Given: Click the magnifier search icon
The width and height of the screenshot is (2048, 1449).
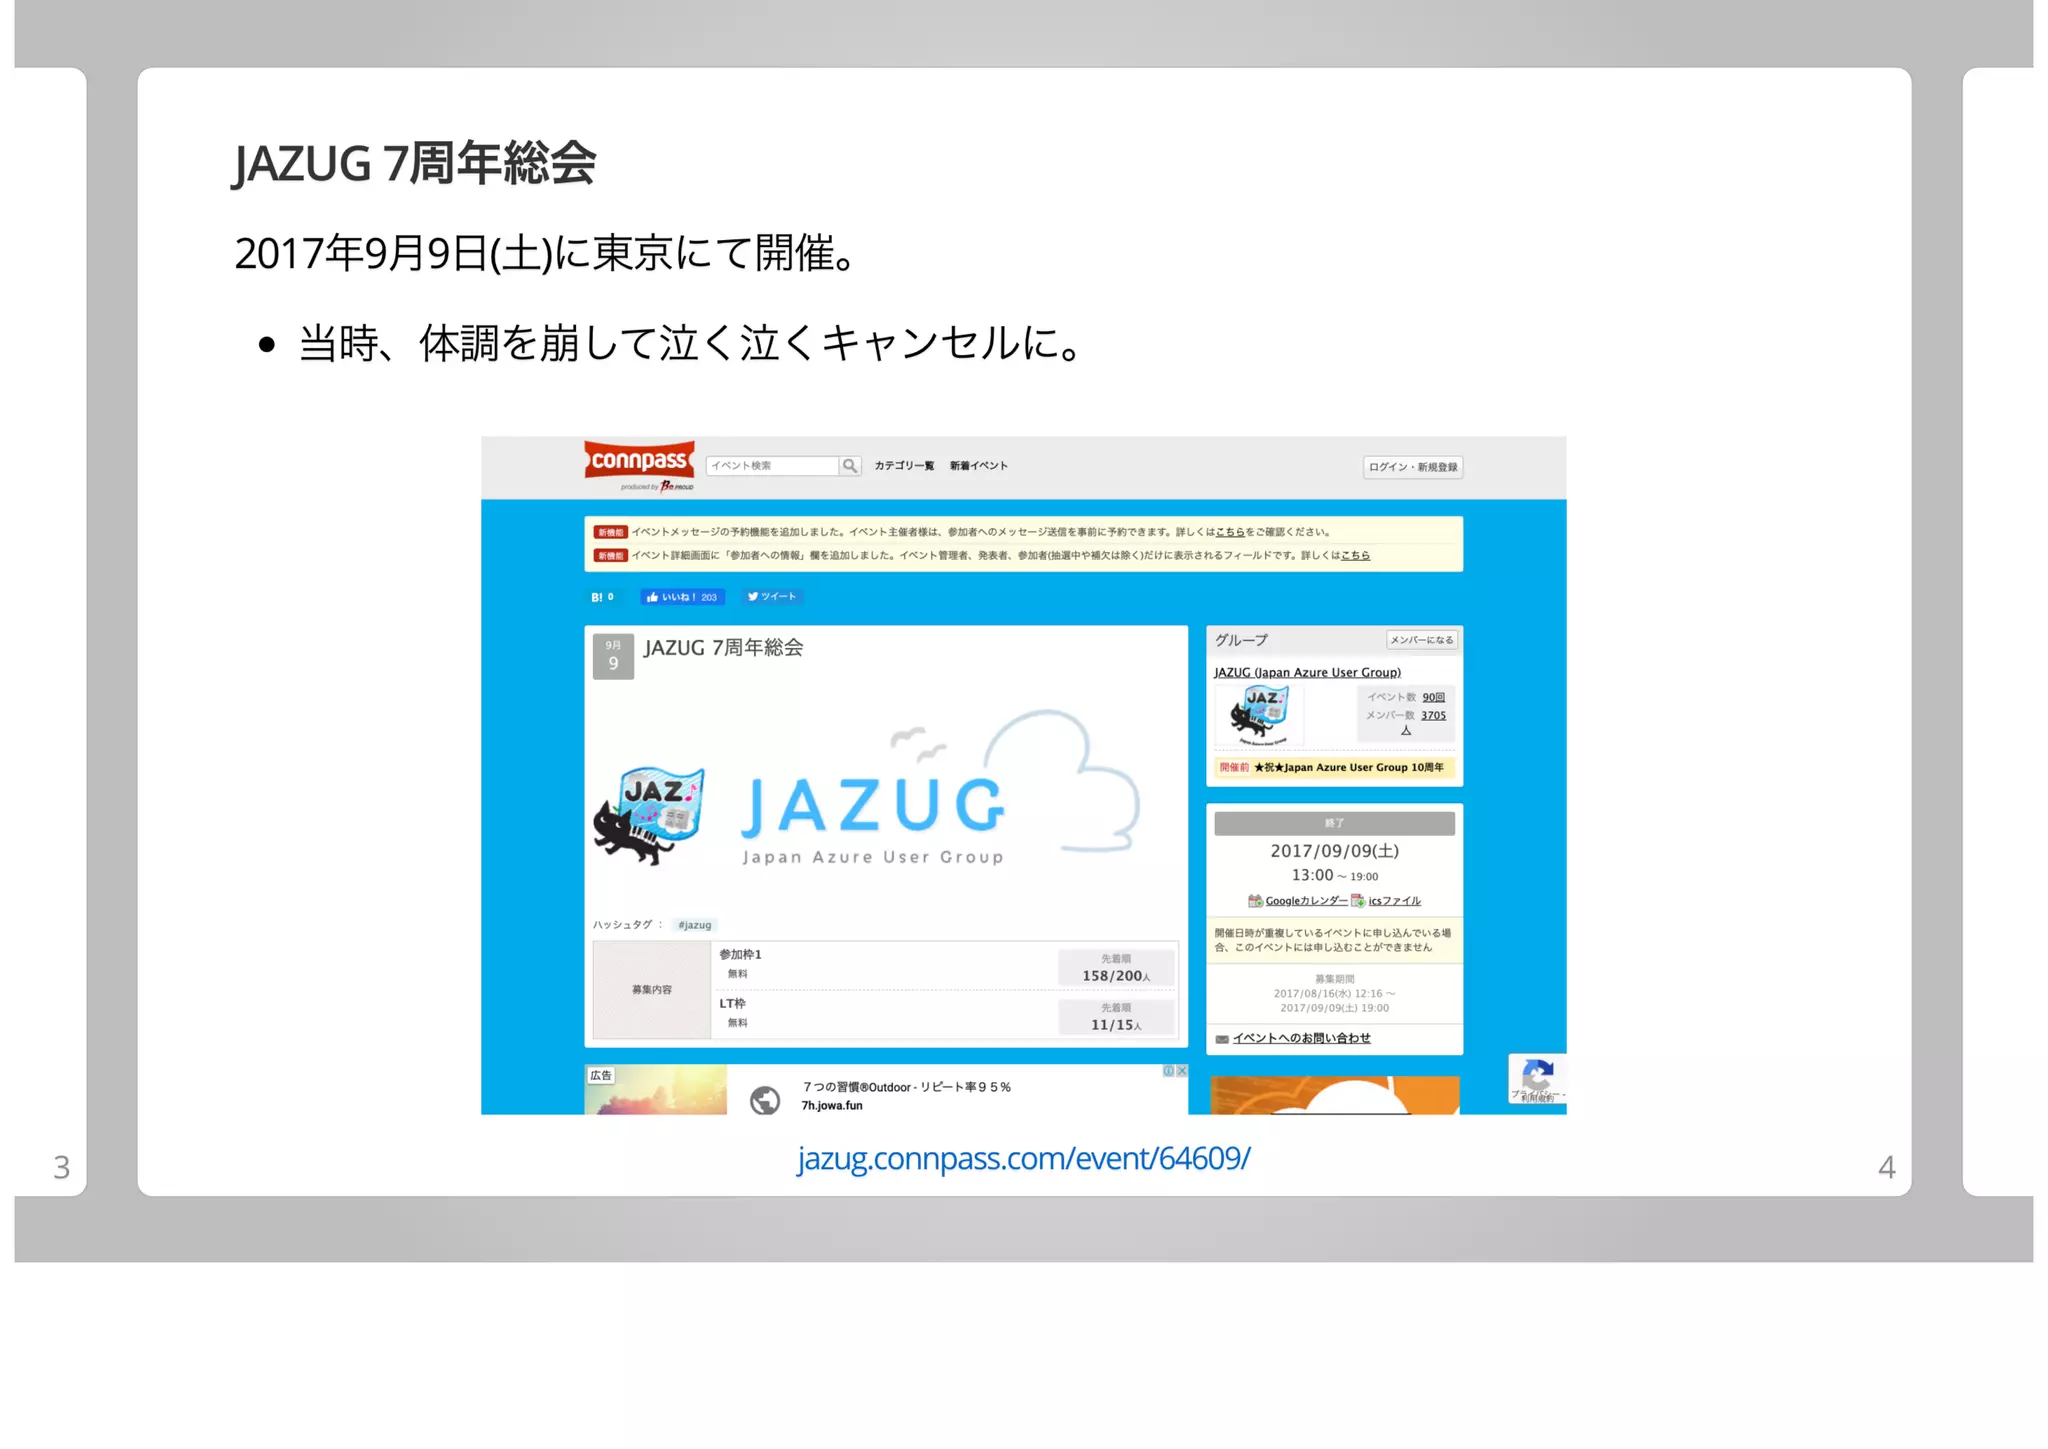Looking at the screenshot, I should 849,466.
